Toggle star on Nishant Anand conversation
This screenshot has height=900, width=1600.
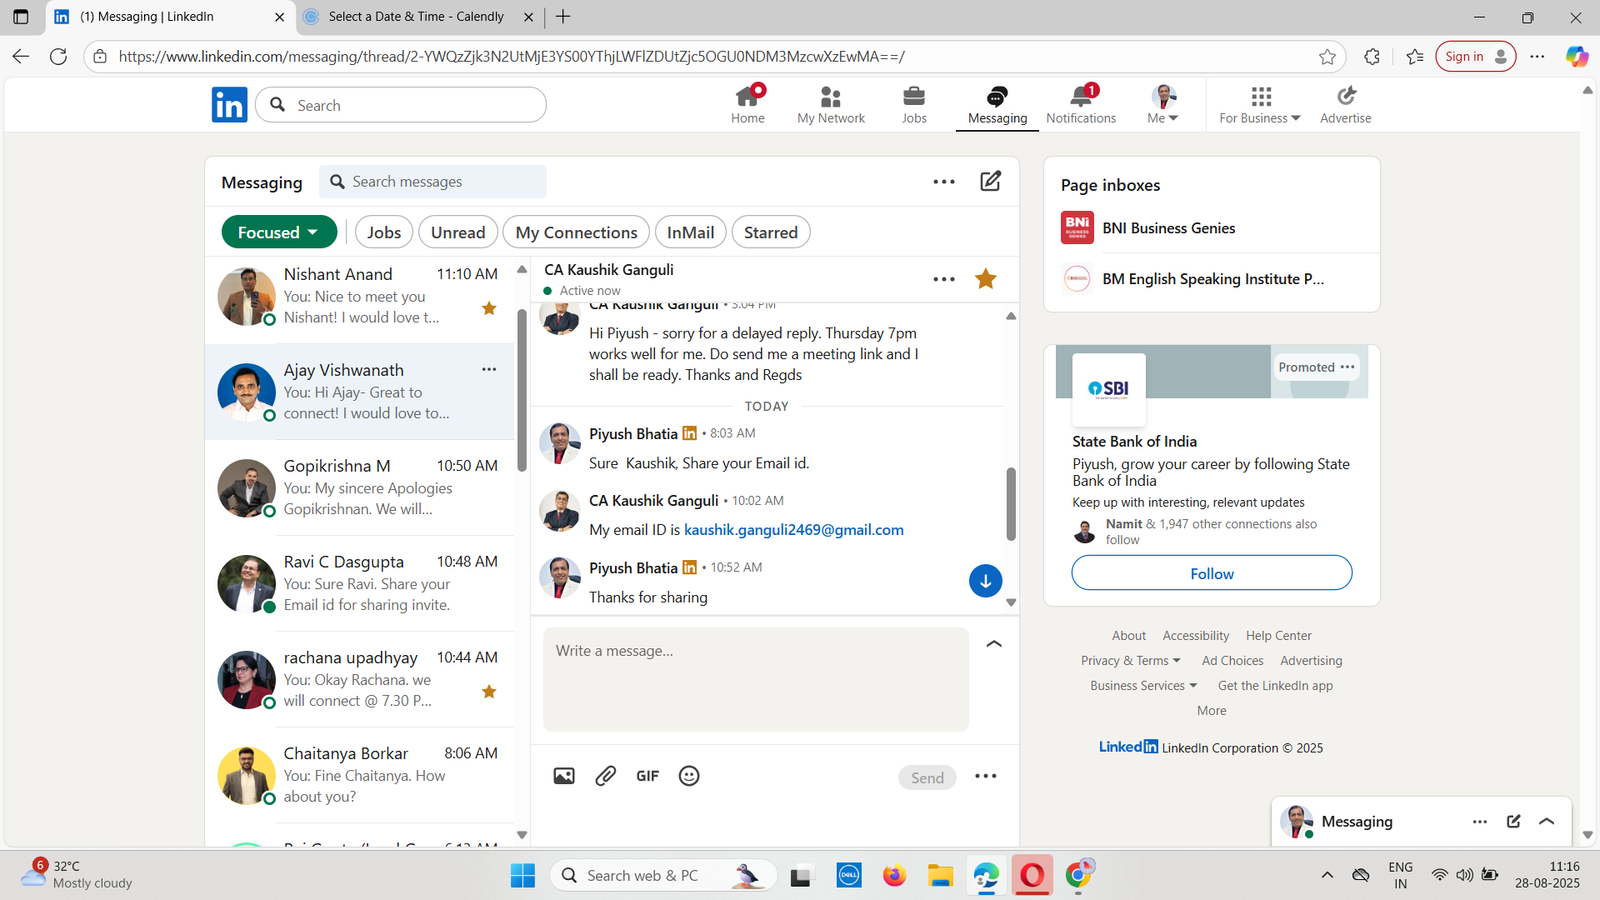pos(489,308)
